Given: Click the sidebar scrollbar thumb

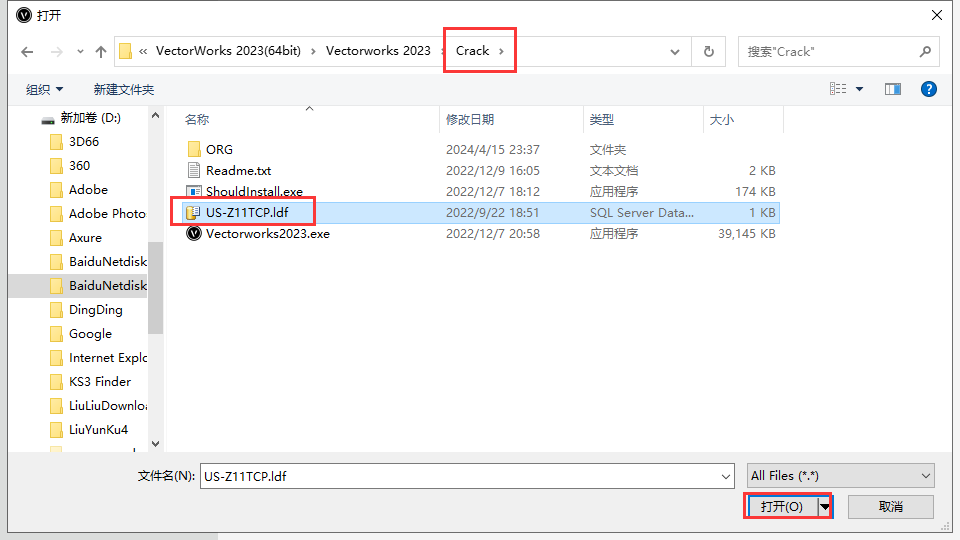Looking at the screenshot, I should 156,288.
